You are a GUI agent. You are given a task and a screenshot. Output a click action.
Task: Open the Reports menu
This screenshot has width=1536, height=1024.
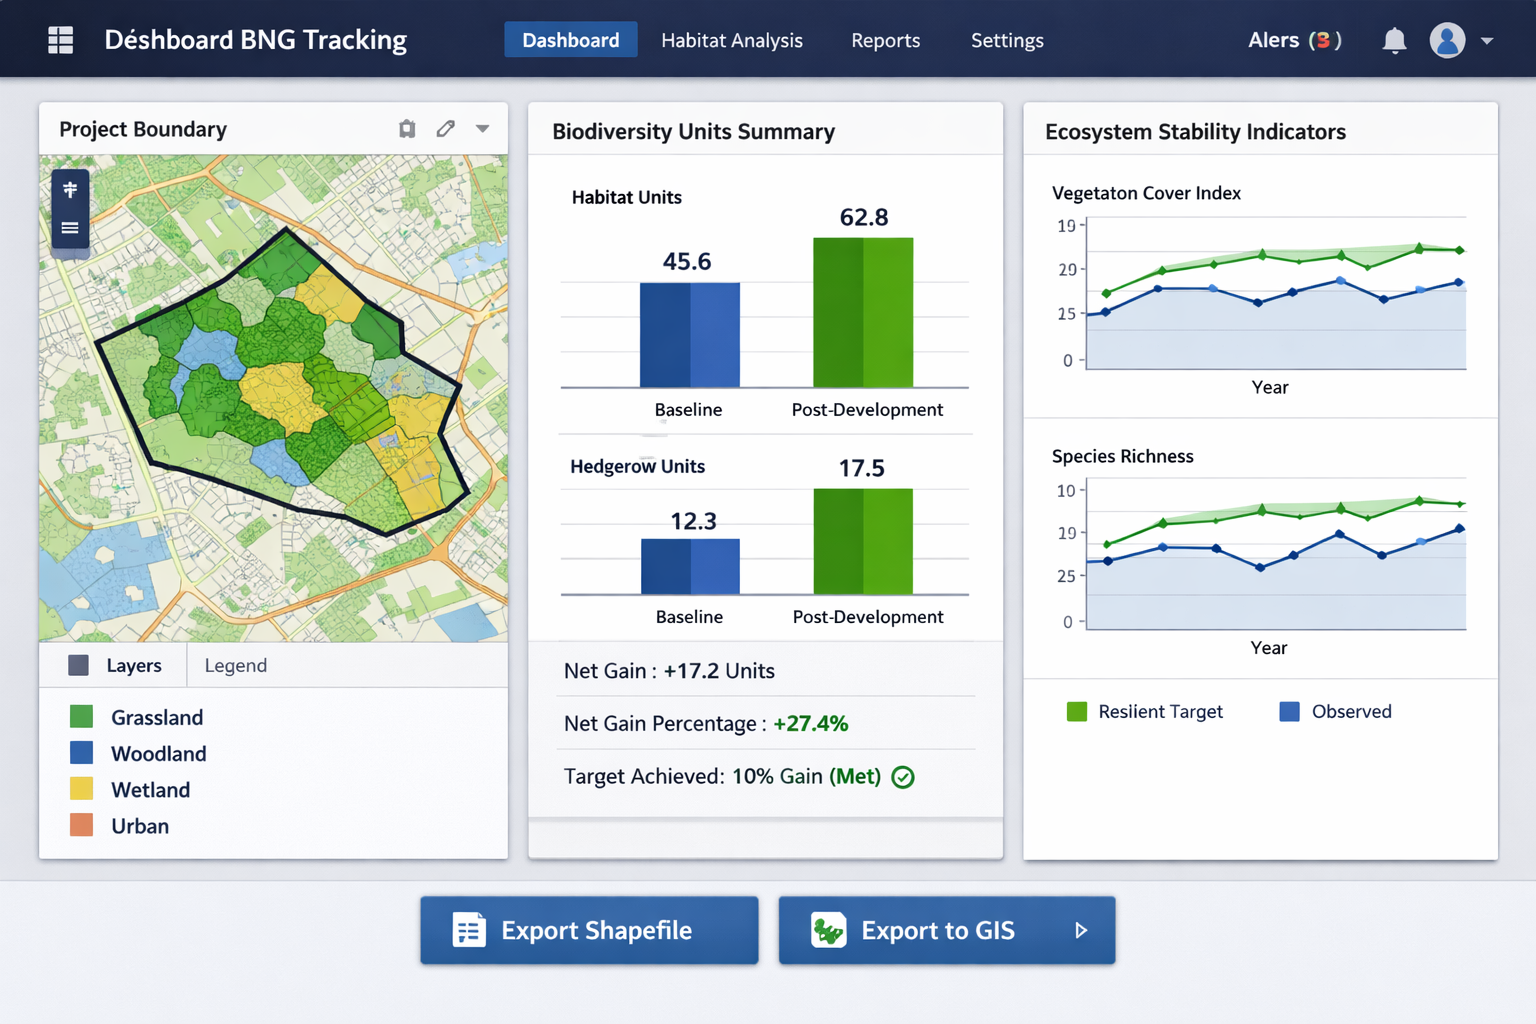point(885,40)
